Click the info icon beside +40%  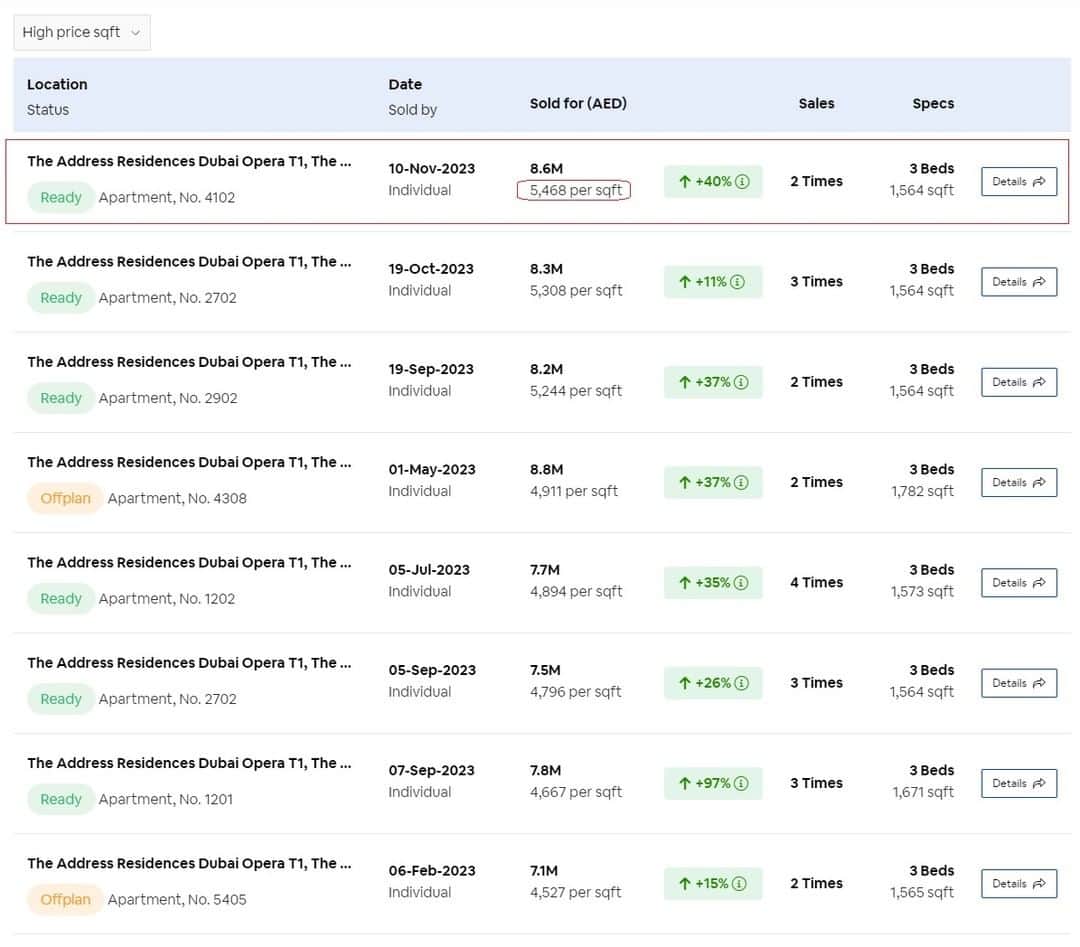point(742,182)
